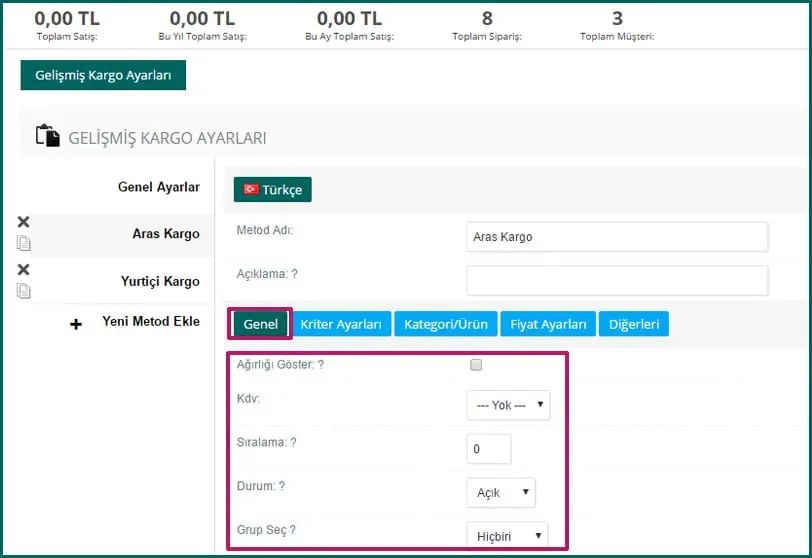
Task: Click the Metod Adı text field
Action: point(617,237)
